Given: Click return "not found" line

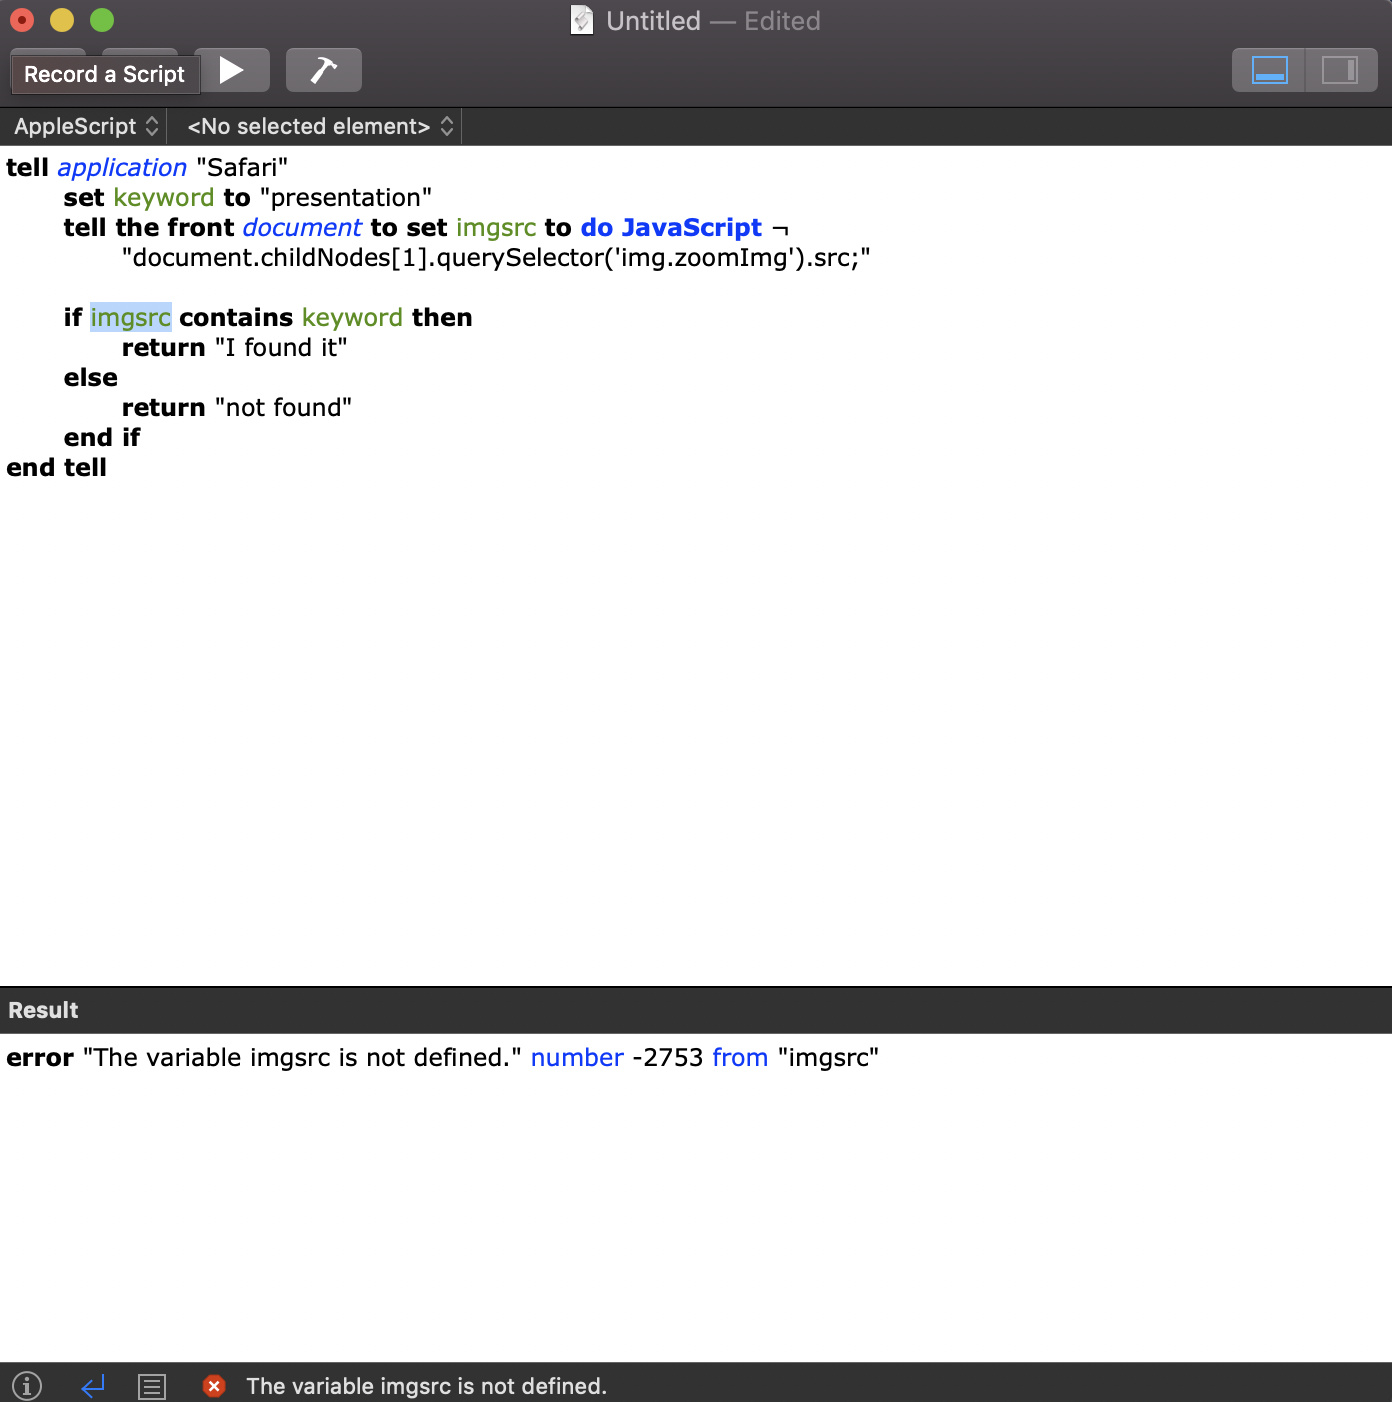Looking at the screenshot, I should click(x=236, y=407).
